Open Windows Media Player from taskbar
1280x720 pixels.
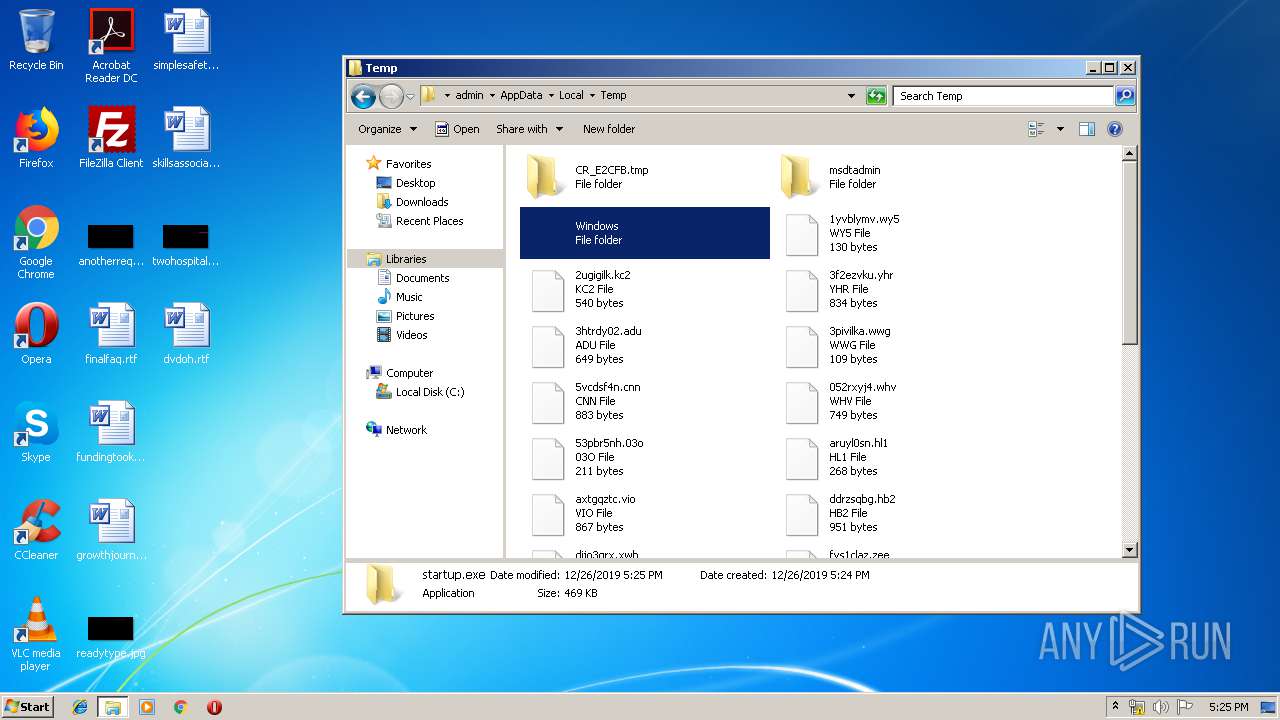(x=147, y=707)
